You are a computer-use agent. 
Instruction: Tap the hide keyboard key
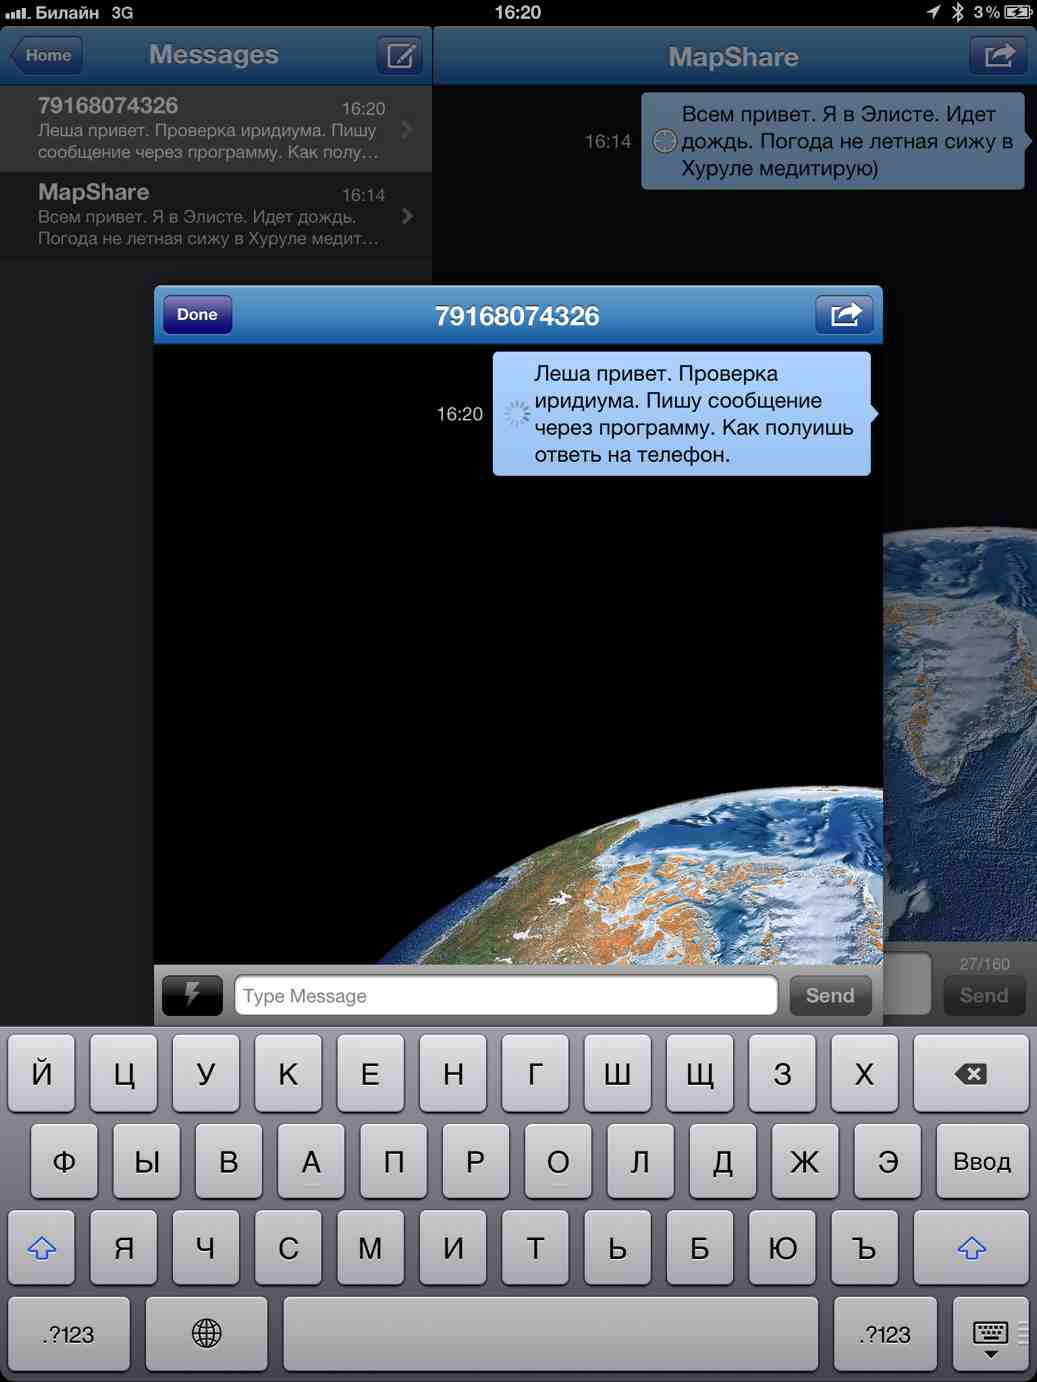[x=990, y=1334]
